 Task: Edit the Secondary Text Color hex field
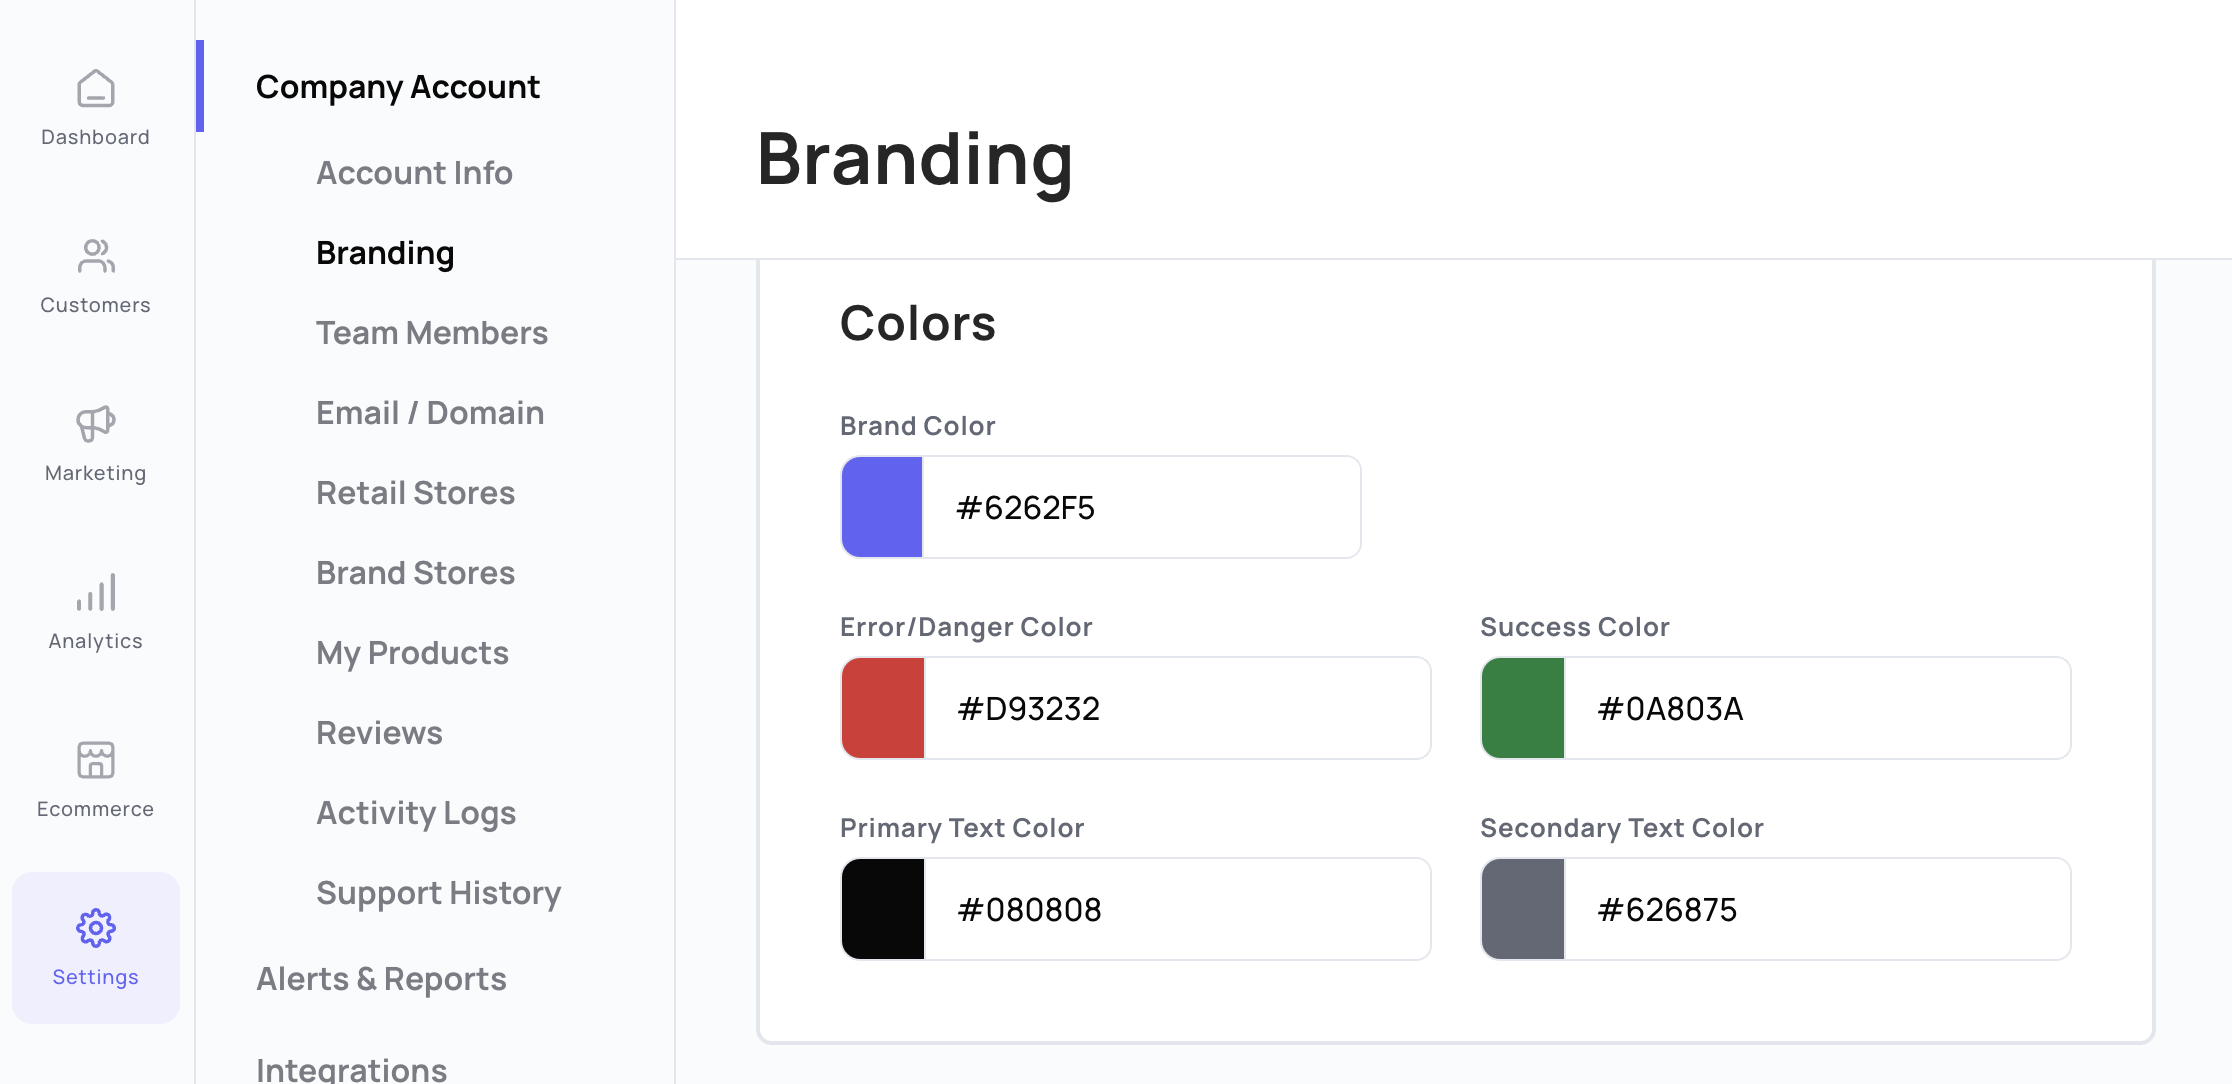pos(1816,909)
